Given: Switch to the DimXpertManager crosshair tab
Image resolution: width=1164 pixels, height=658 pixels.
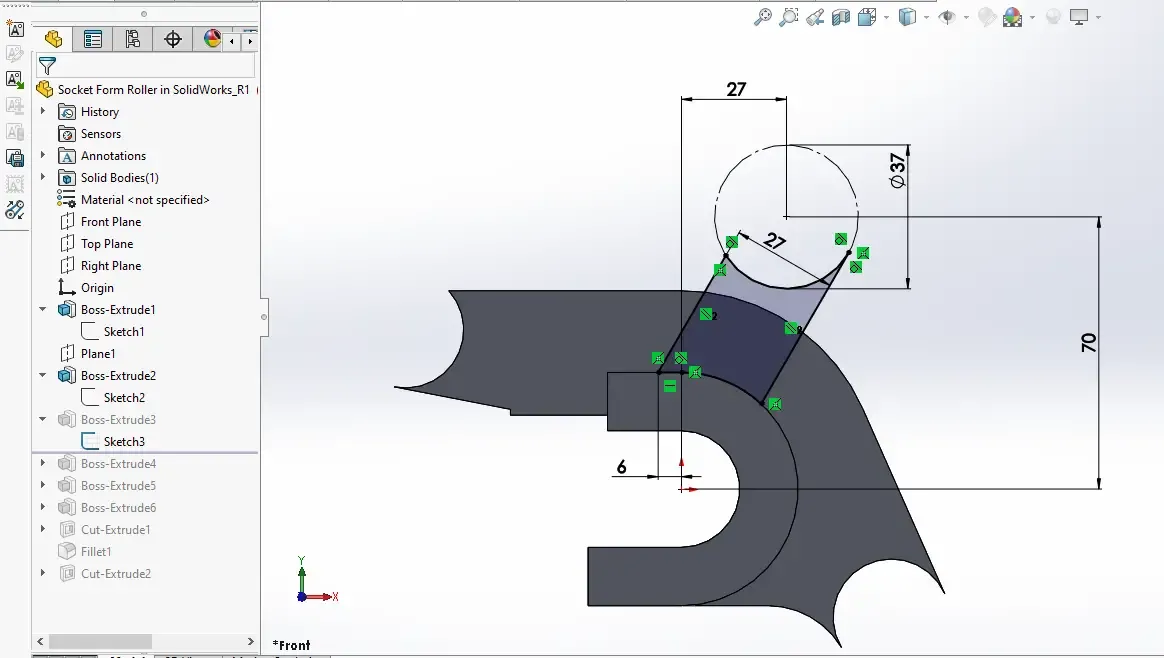Looking at the screenshot, I should (173, 39).
